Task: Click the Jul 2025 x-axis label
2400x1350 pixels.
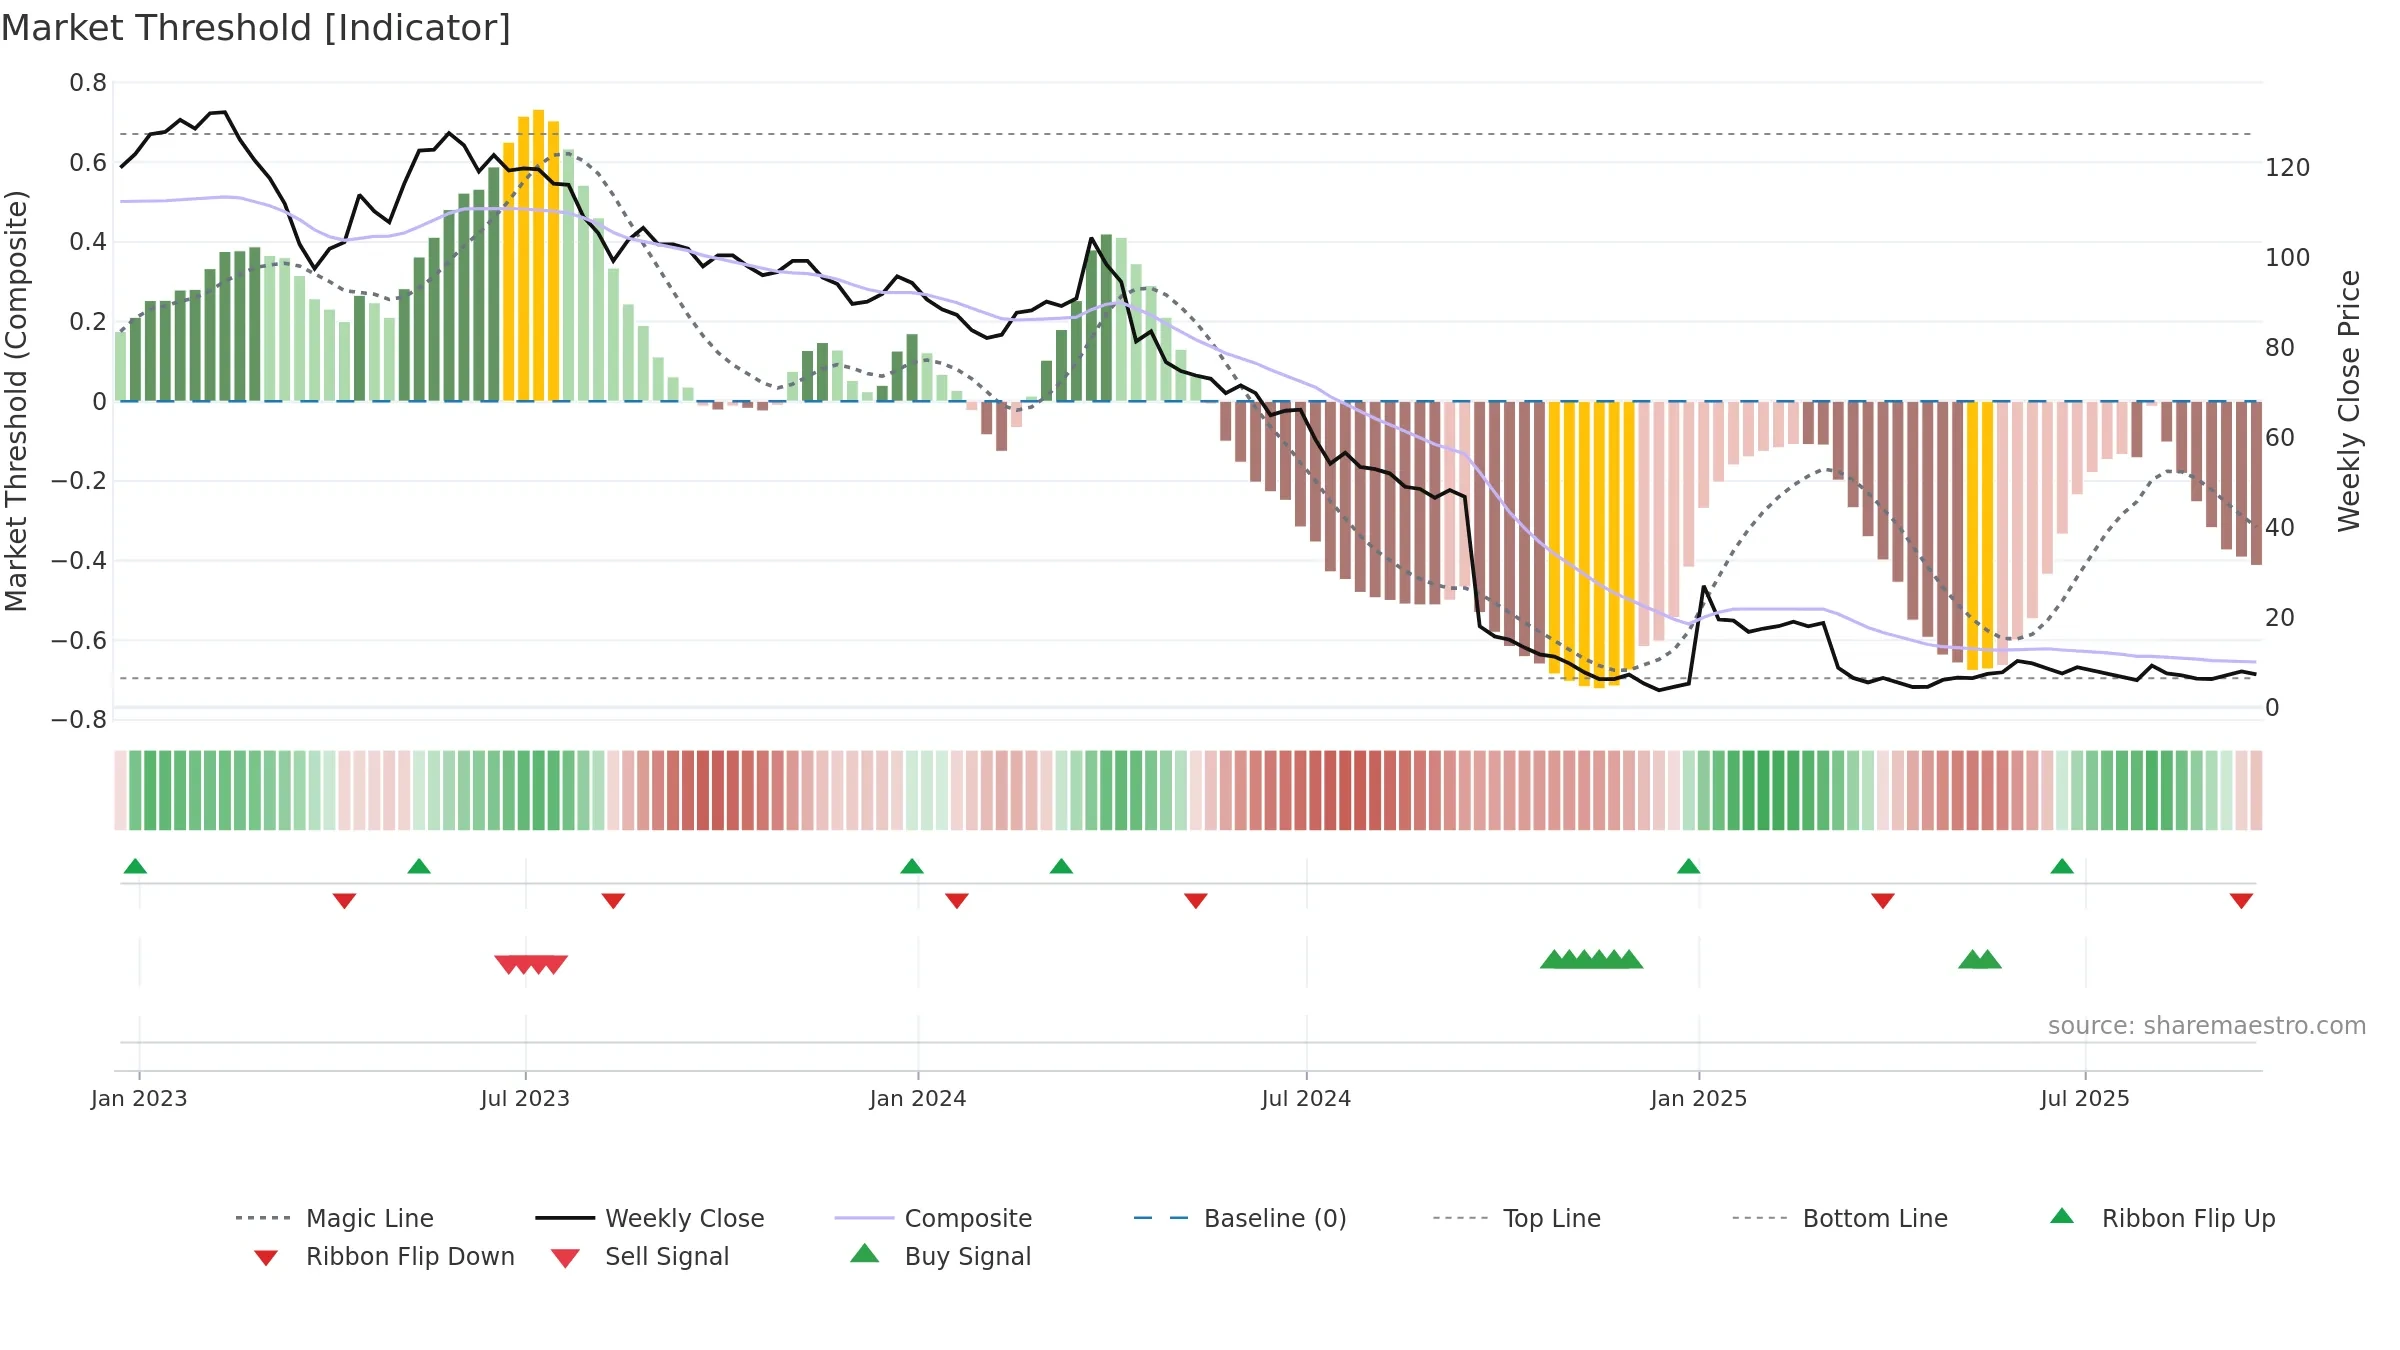Action: point(2085,1098)
